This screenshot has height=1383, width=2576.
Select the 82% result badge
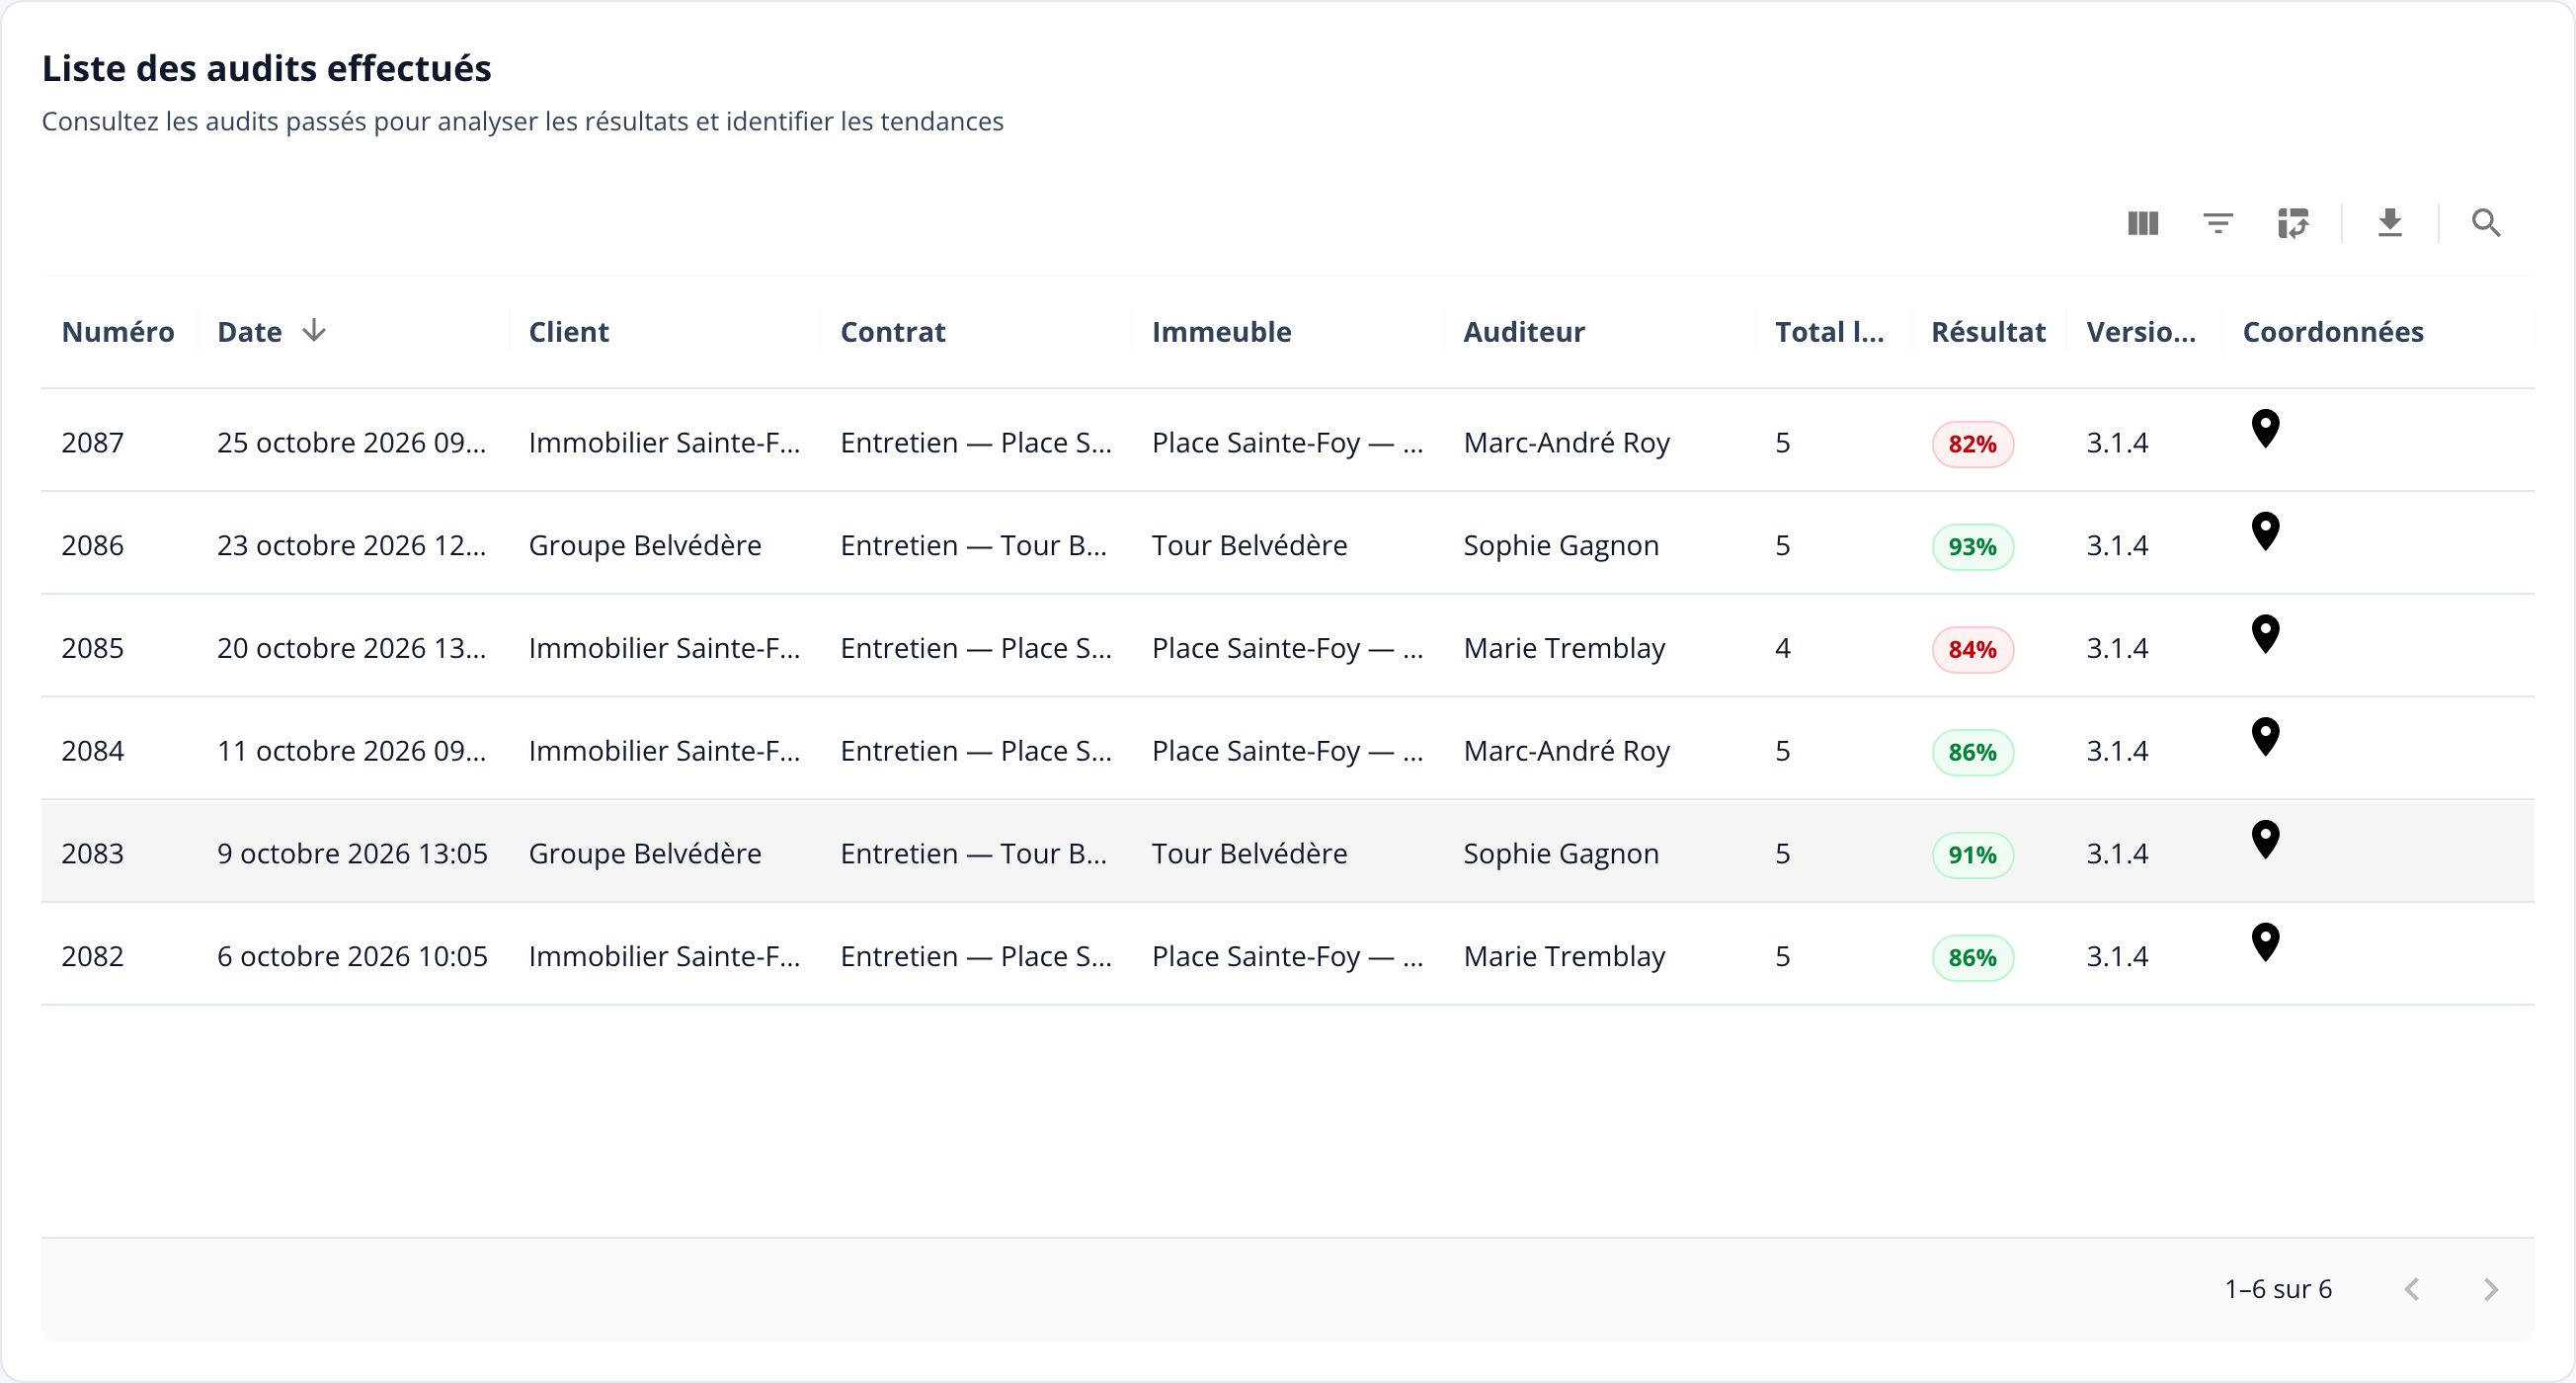click(x=1972, y=444)
